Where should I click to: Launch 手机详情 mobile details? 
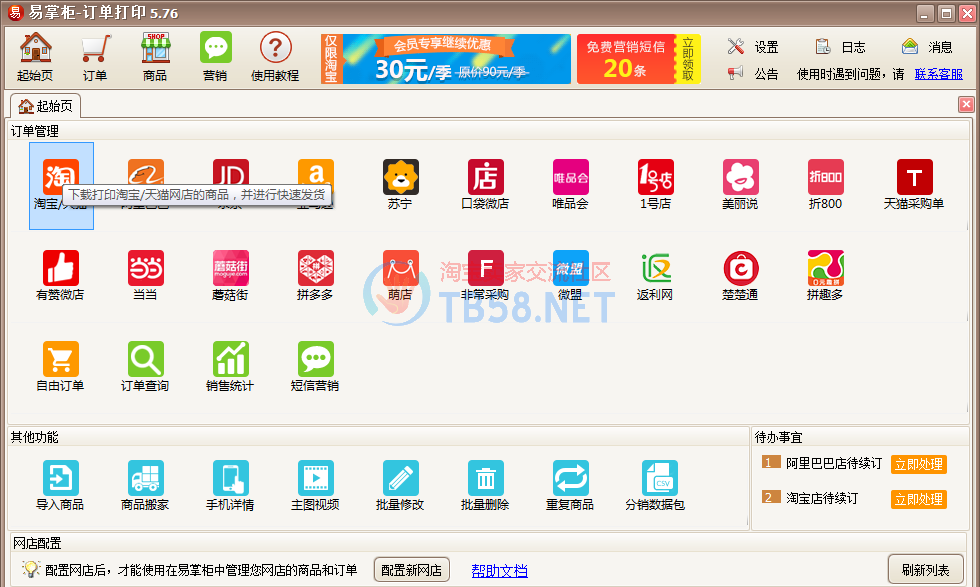click(x=231, y=486)
